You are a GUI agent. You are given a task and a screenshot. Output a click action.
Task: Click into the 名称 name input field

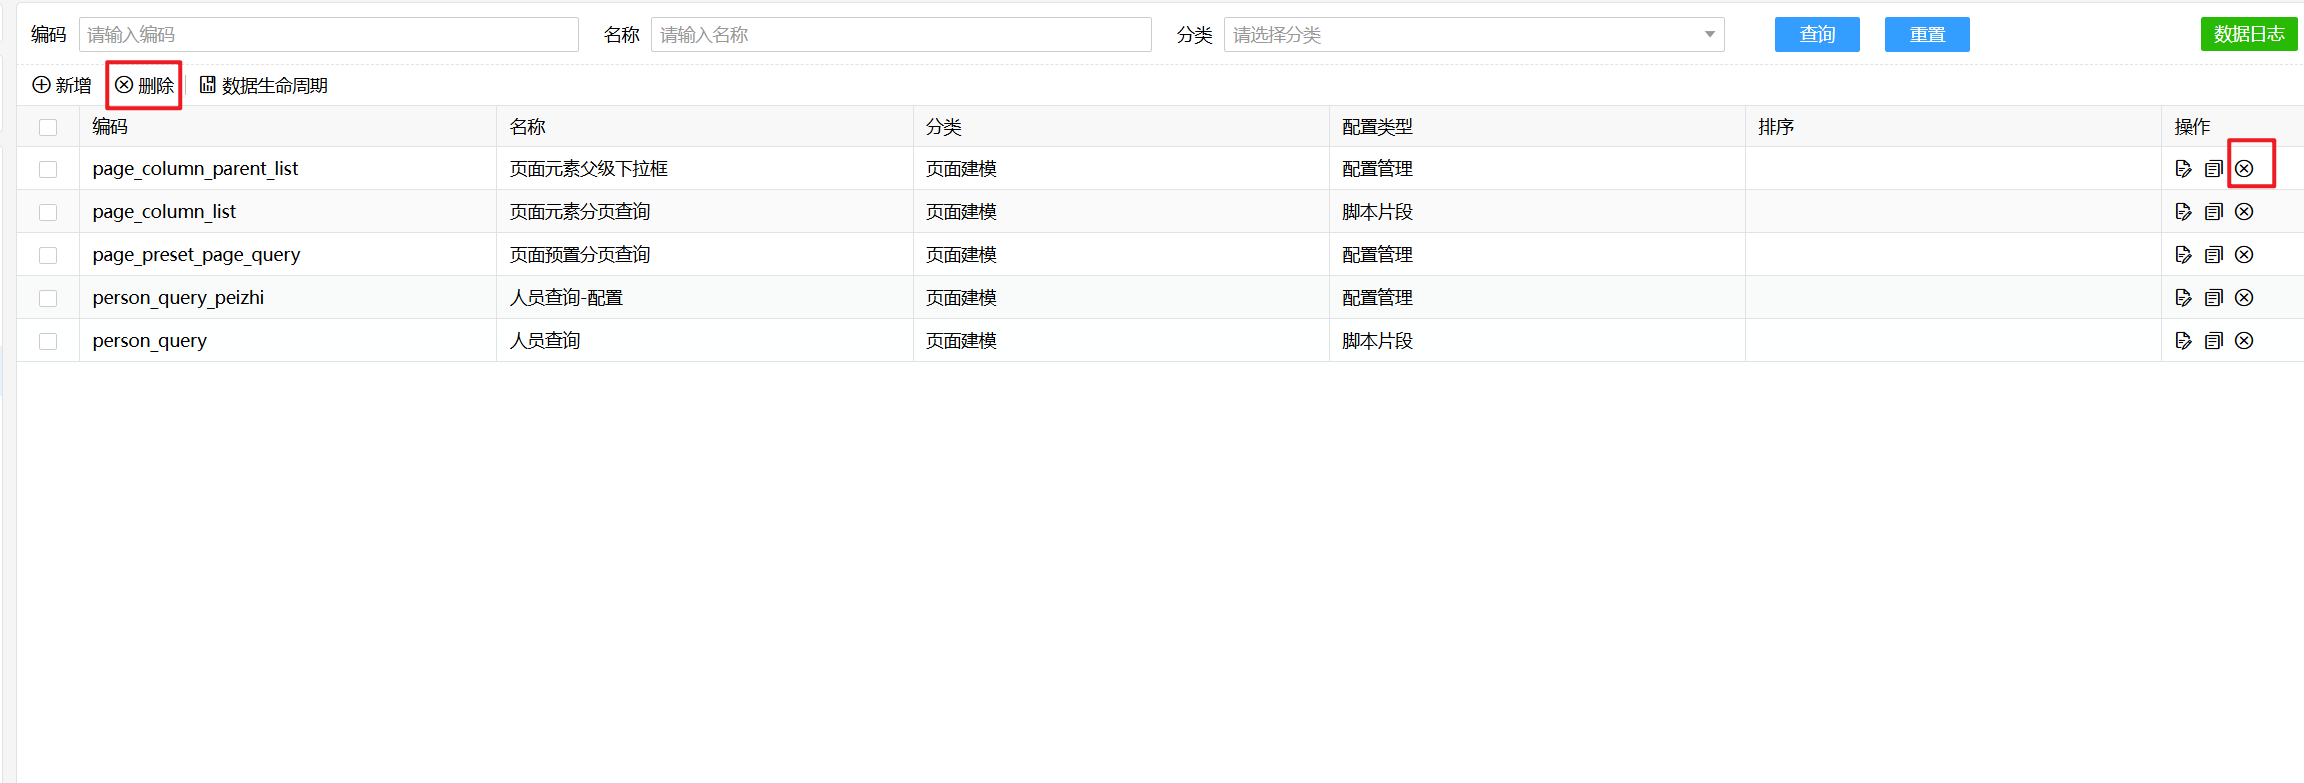(x=900, y=35)
